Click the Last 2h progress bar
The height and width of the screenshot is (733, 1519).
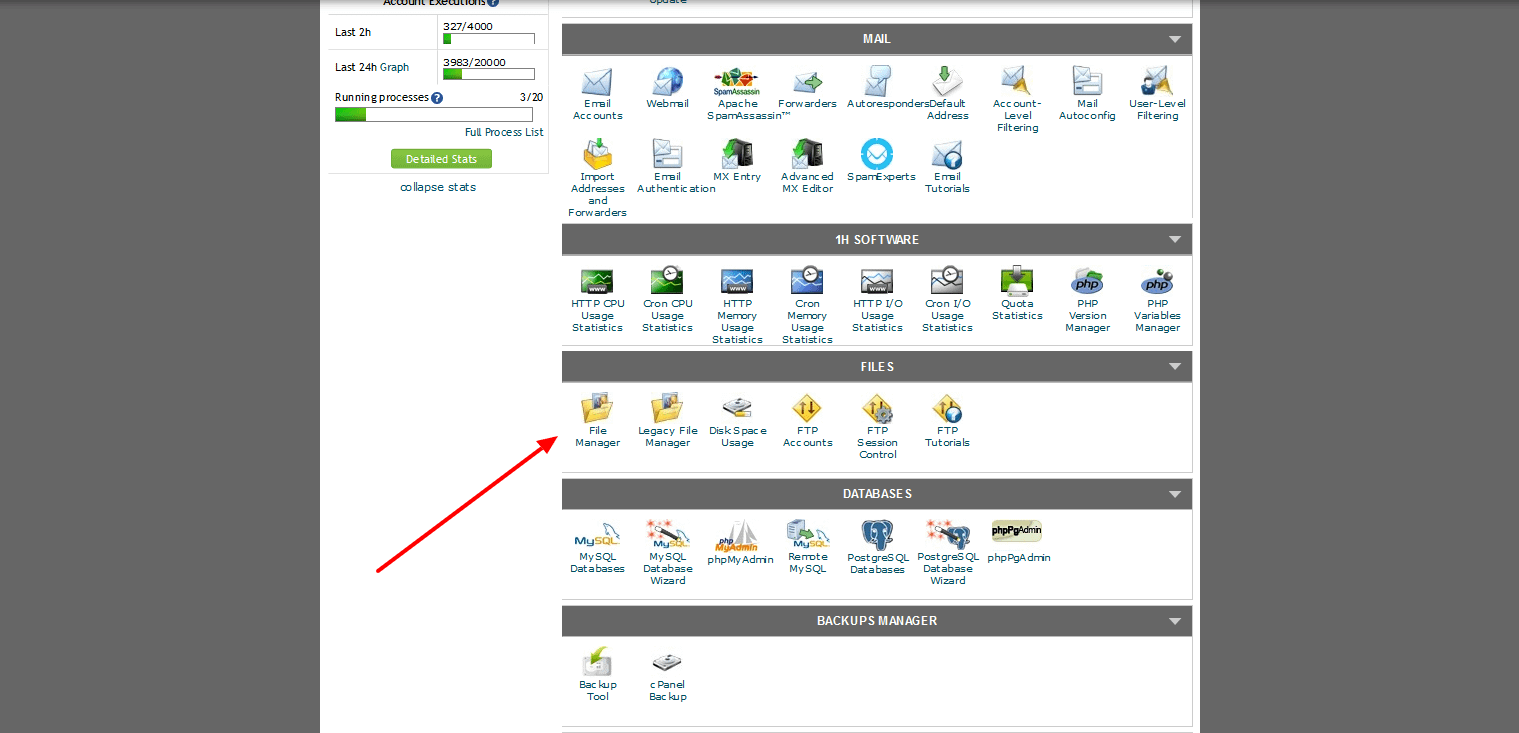pyautogui.click(x=489, y=39)
